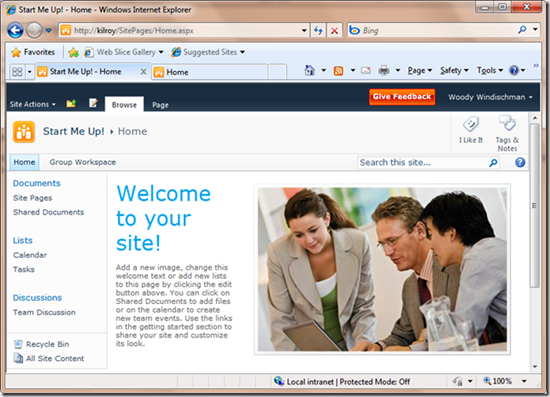Click the orange site logo icon
Image resolution: width=550 pixels, height=397 pixels.
[x=24, y=132]
